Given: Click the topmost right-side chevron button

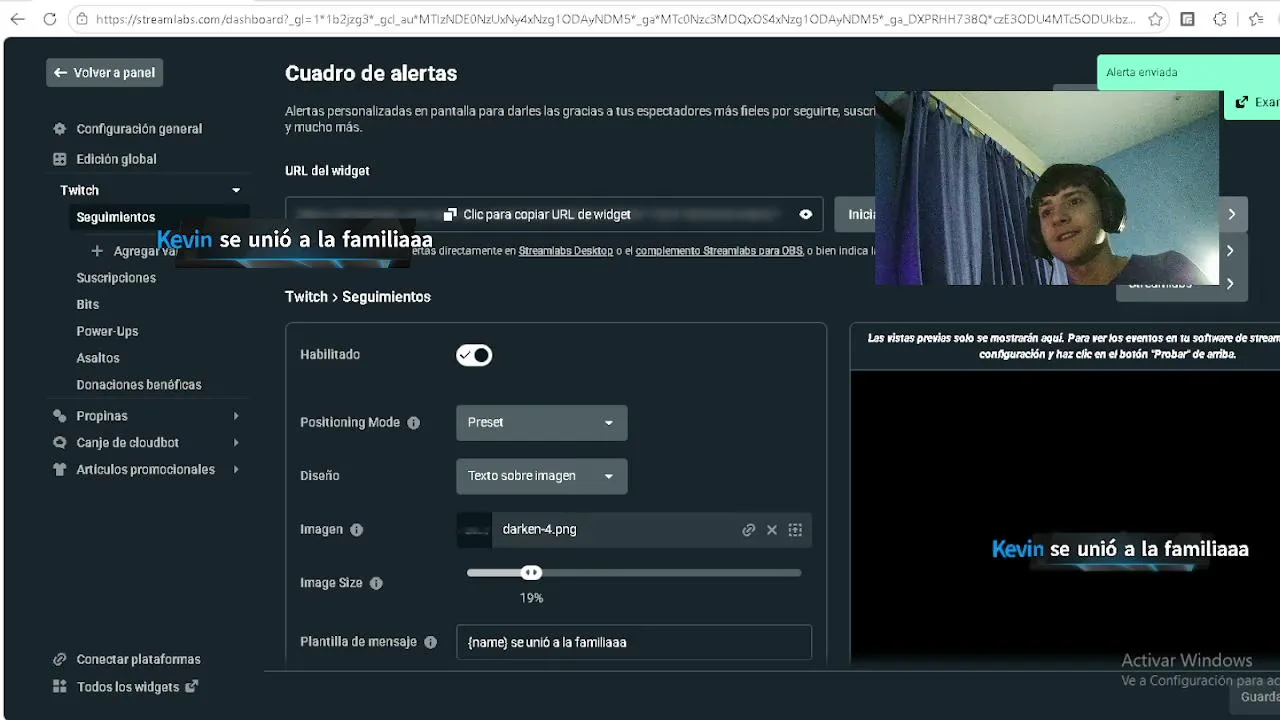Looking at the screenshot, I should tap(1232, 214).
